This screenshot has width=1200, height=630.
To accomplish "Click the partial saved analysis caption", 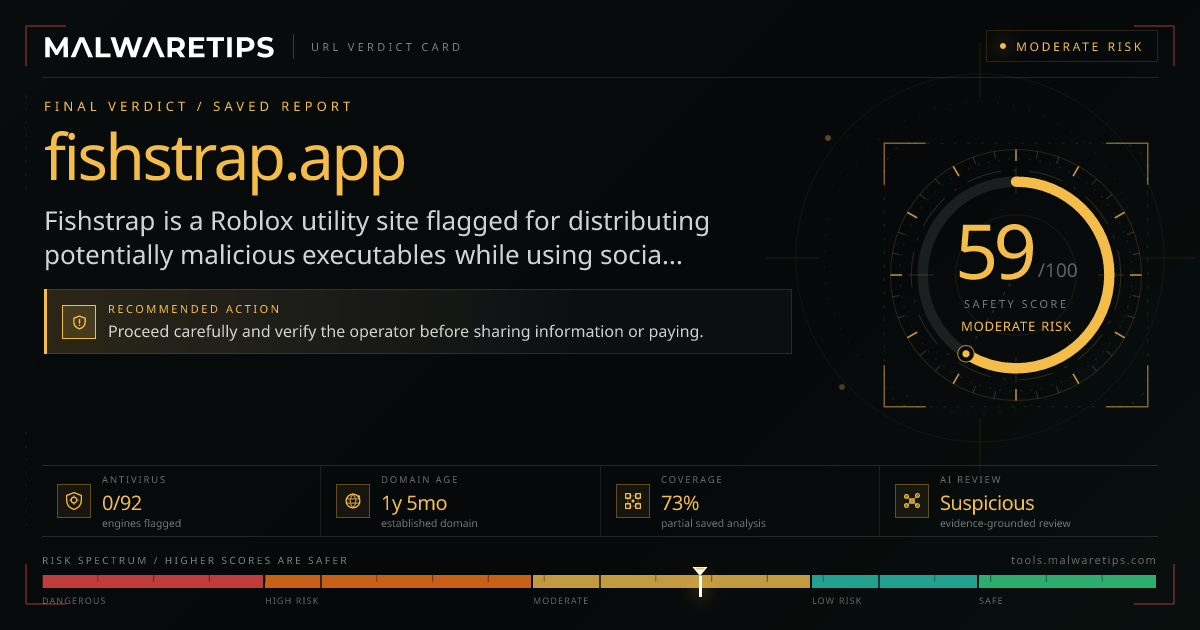I will (x=713, y=523).
